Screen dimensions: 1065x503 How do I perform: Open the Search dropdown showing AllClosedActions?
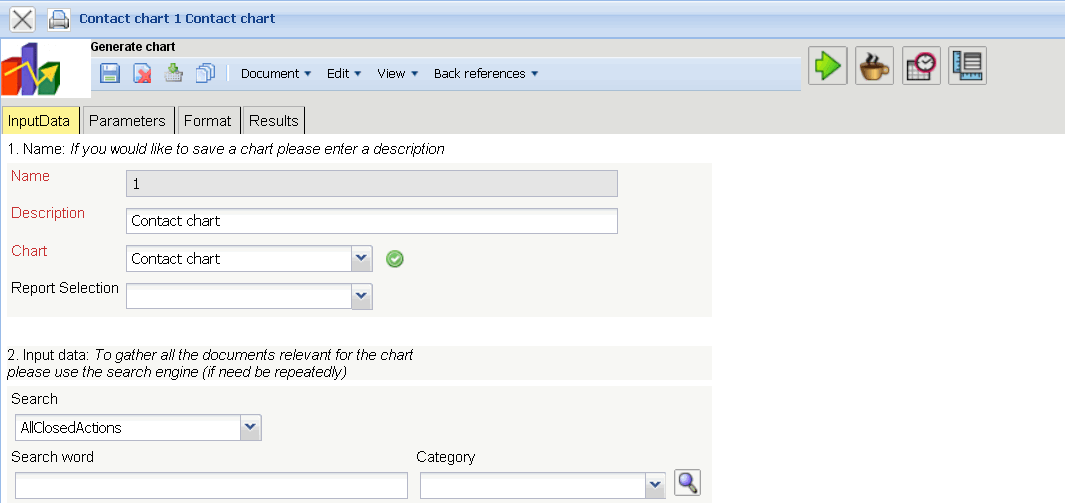250,428
